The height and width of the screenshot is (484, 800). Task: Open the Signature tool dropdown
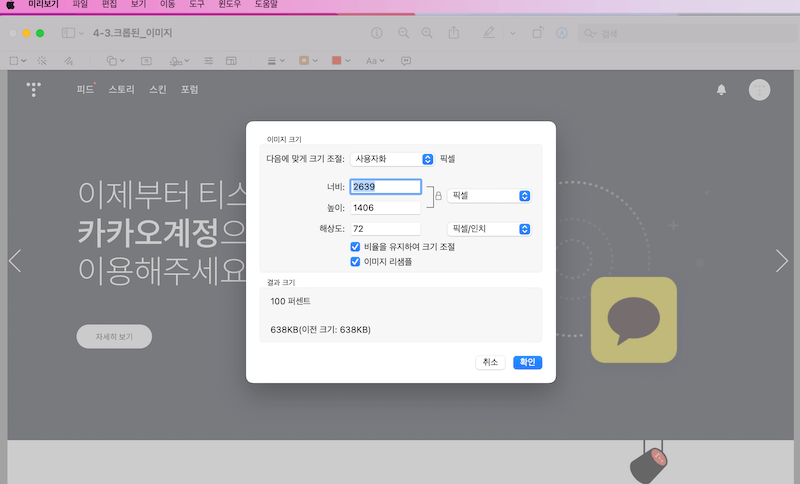[179, 61]
